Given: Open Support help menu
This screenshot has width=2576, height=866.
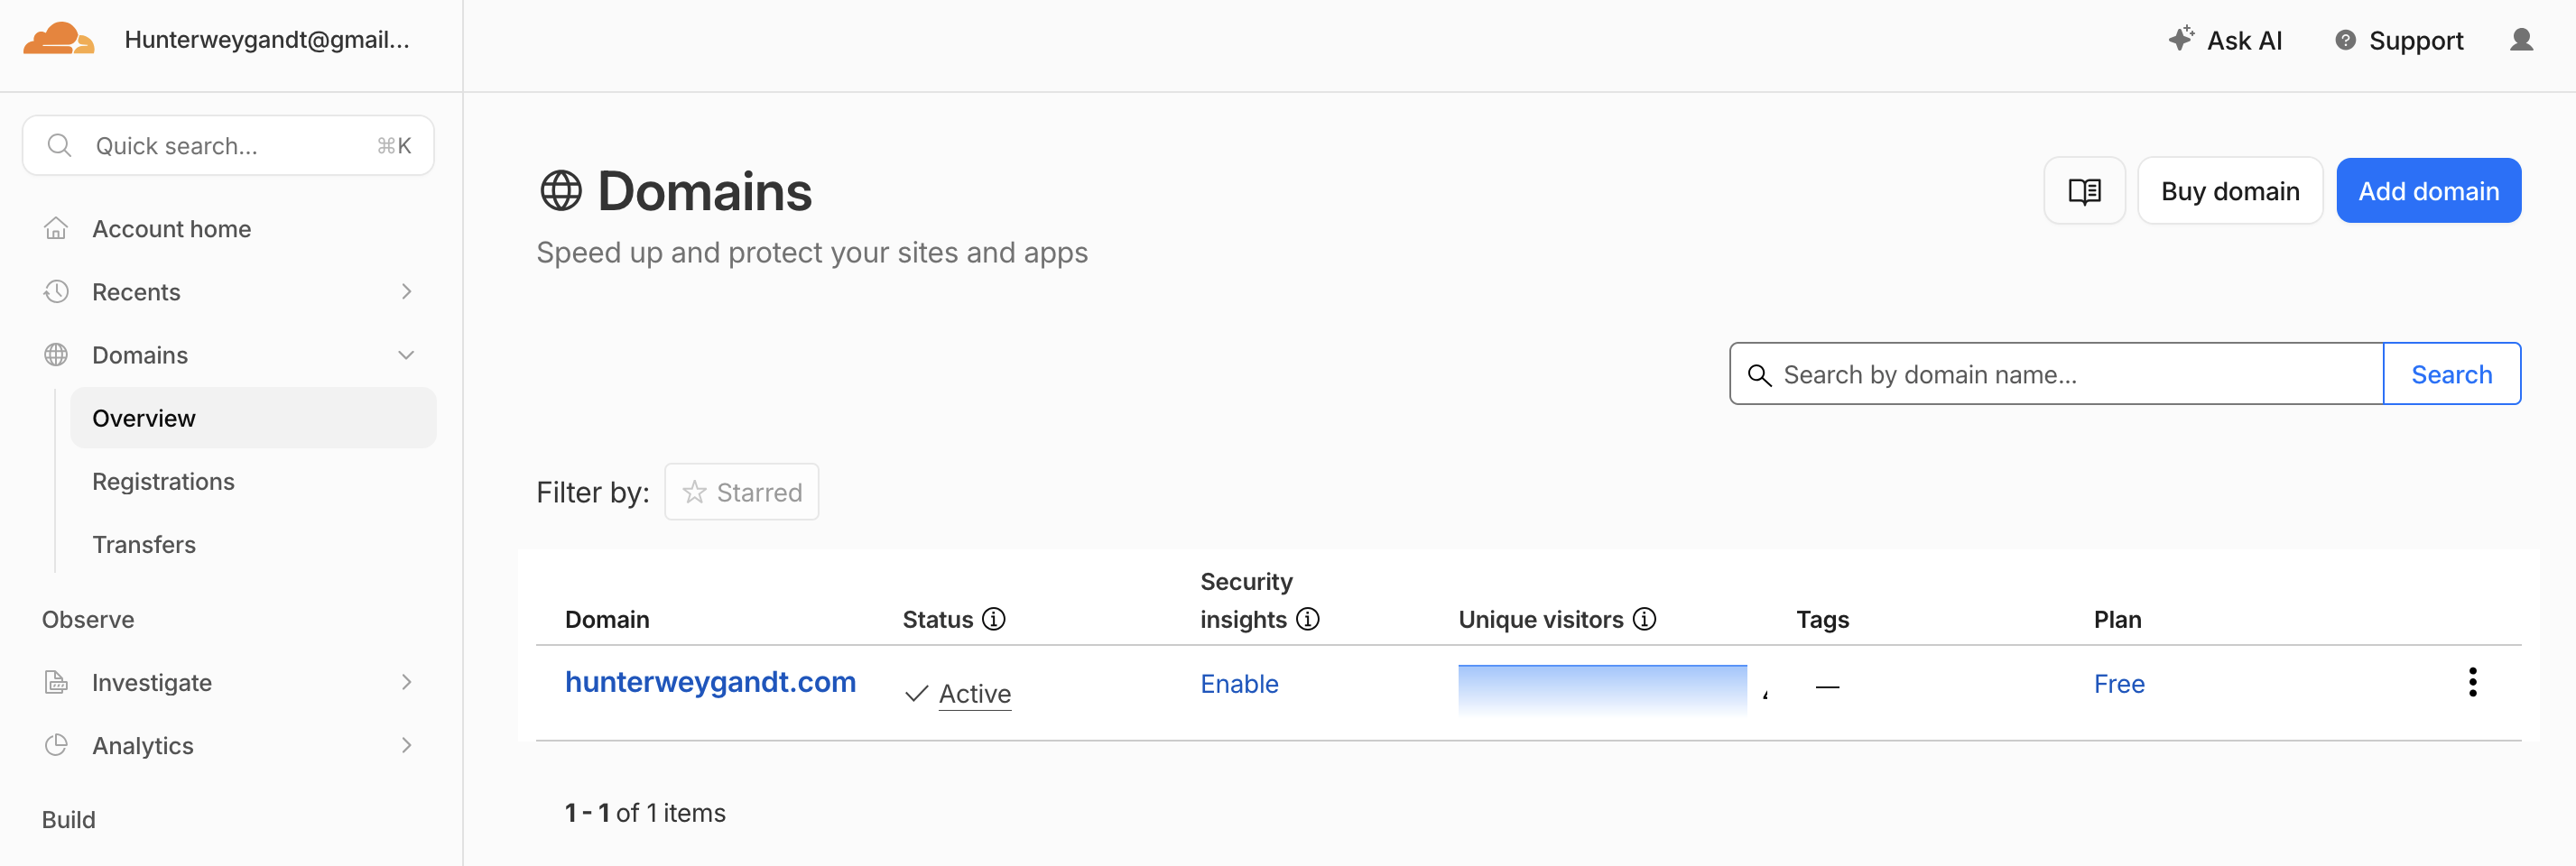Looking at the screenshot, I should point(2399,40).
